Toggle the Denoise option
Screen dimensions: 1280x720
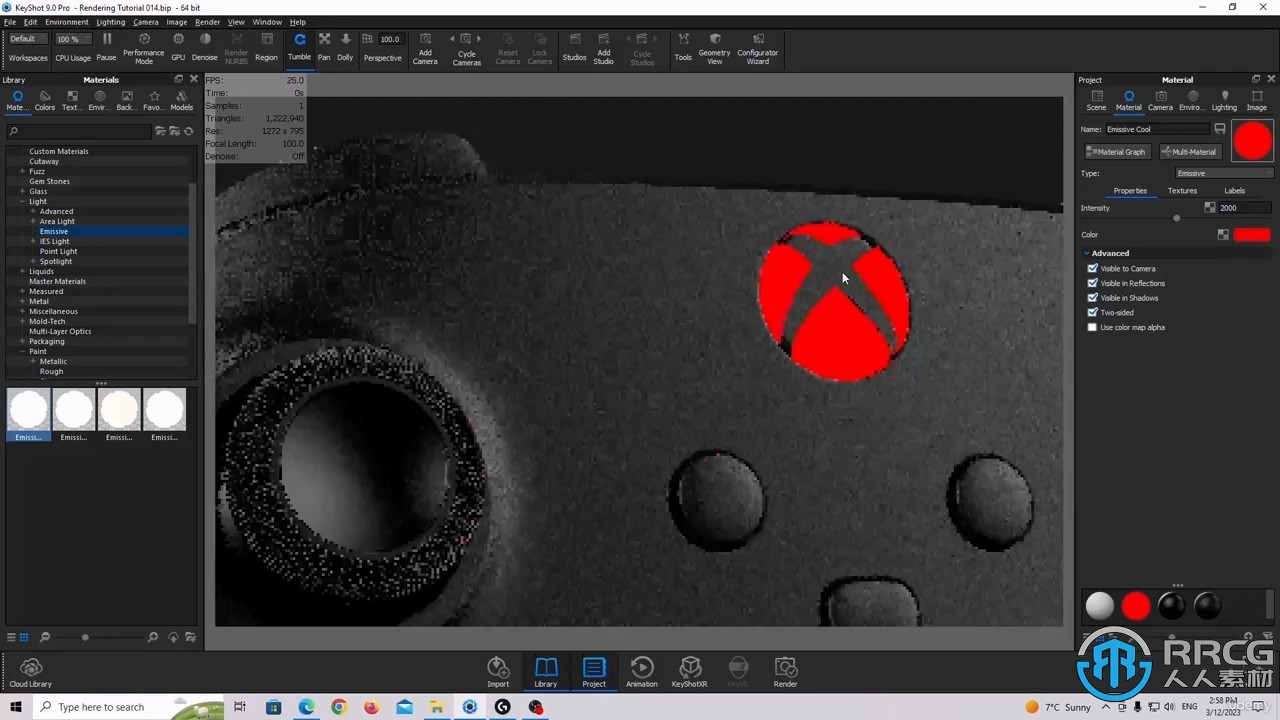pyautogui.click(x=205, y=47)
